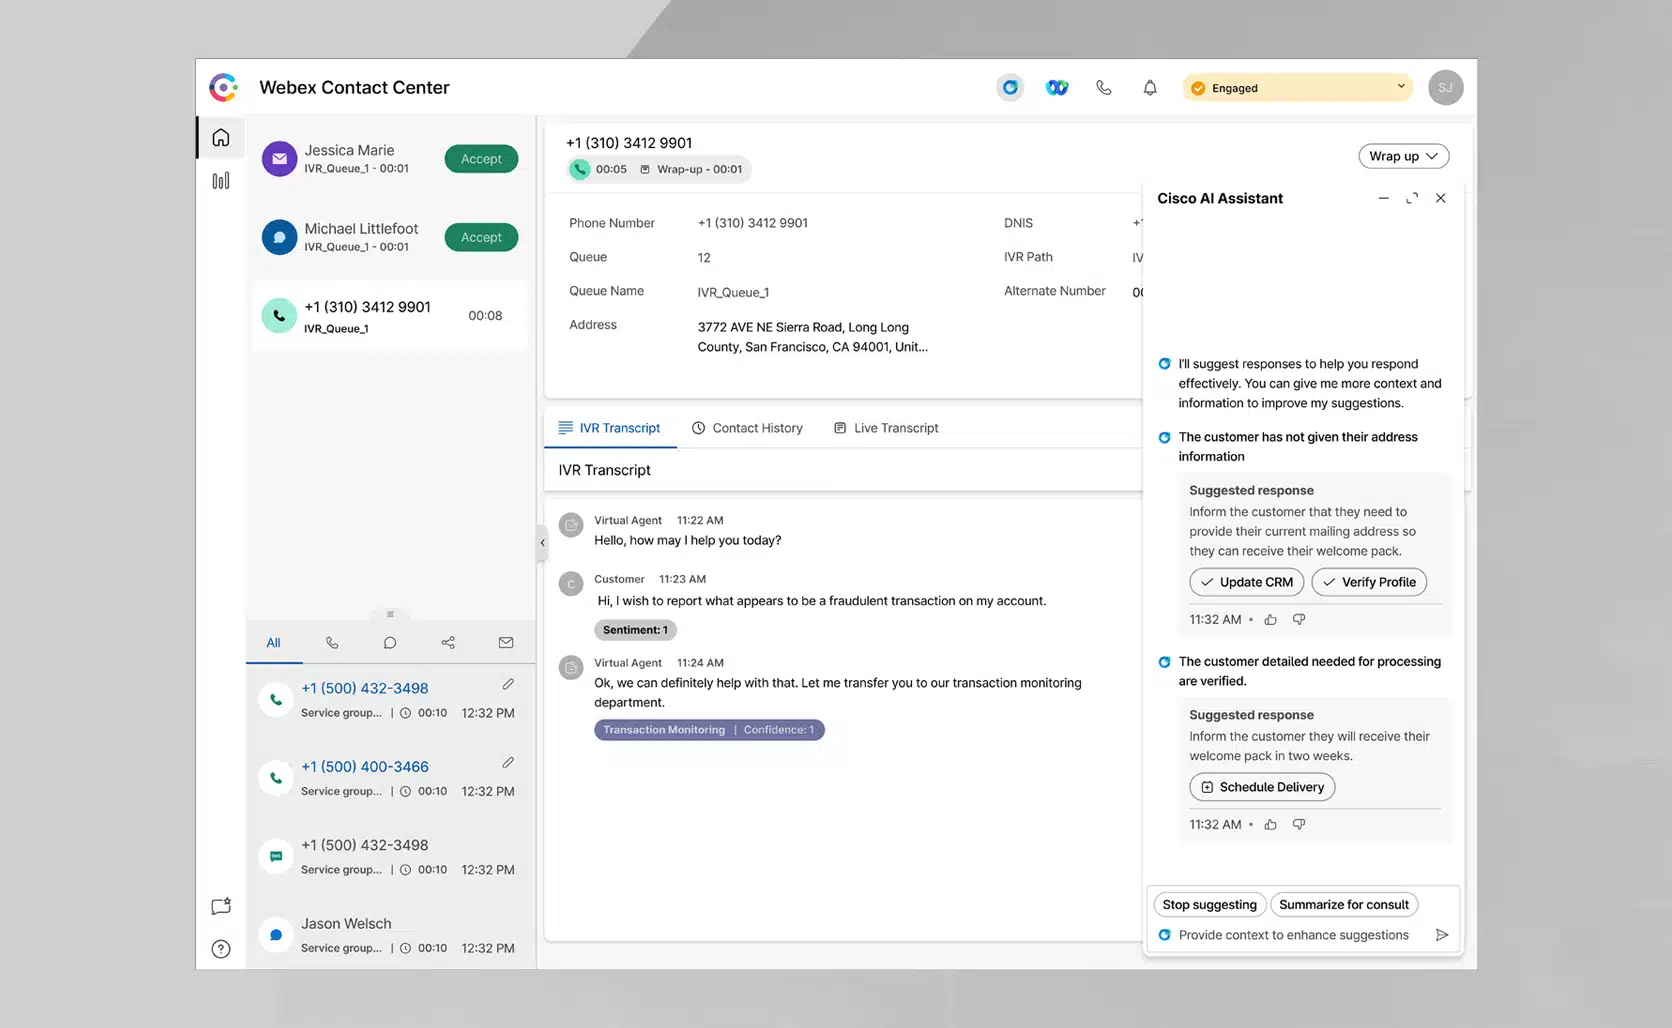
Task: Give thumbs up on the Schedule Delivery suggestion
Action: [1271, 825]
